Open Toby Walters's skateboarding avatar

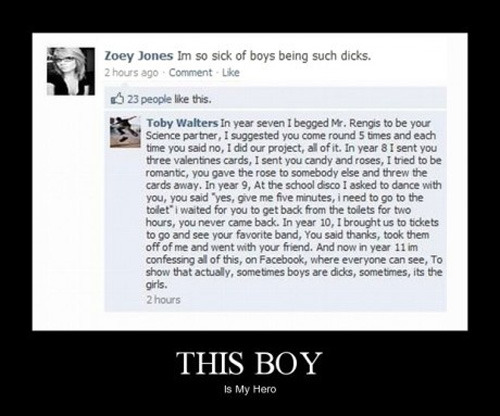(125, 132)
